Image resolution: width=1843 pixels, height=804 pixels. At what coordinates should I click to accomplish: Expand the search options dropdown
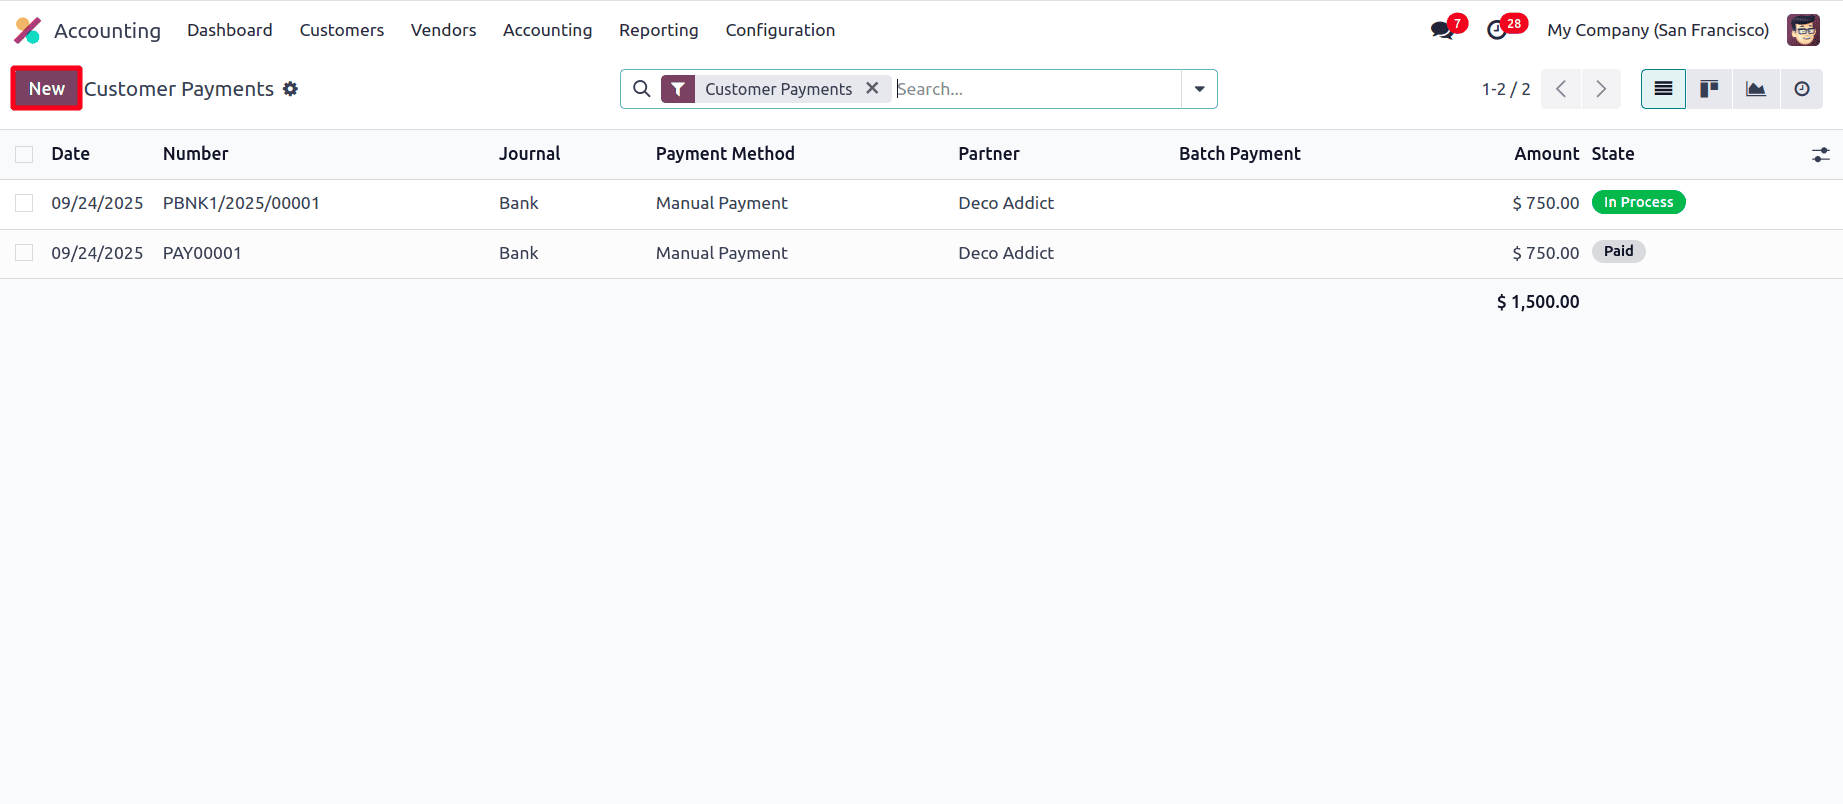pyautogui.click(x=1199, y=89)
